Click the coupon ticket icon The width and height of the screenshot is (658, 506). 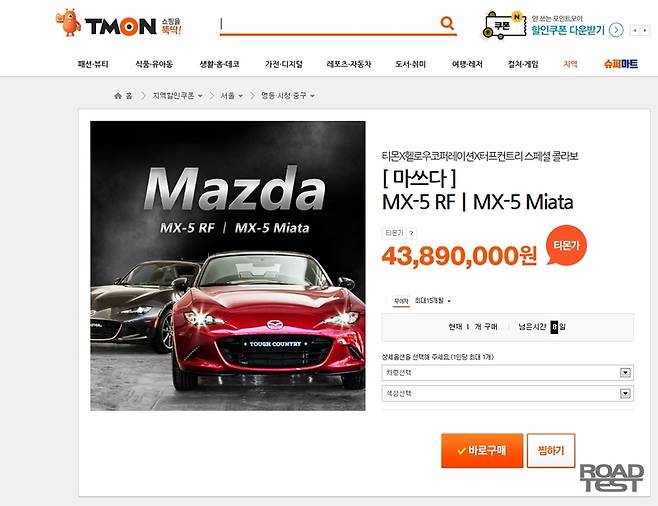[x=504, y=26]
